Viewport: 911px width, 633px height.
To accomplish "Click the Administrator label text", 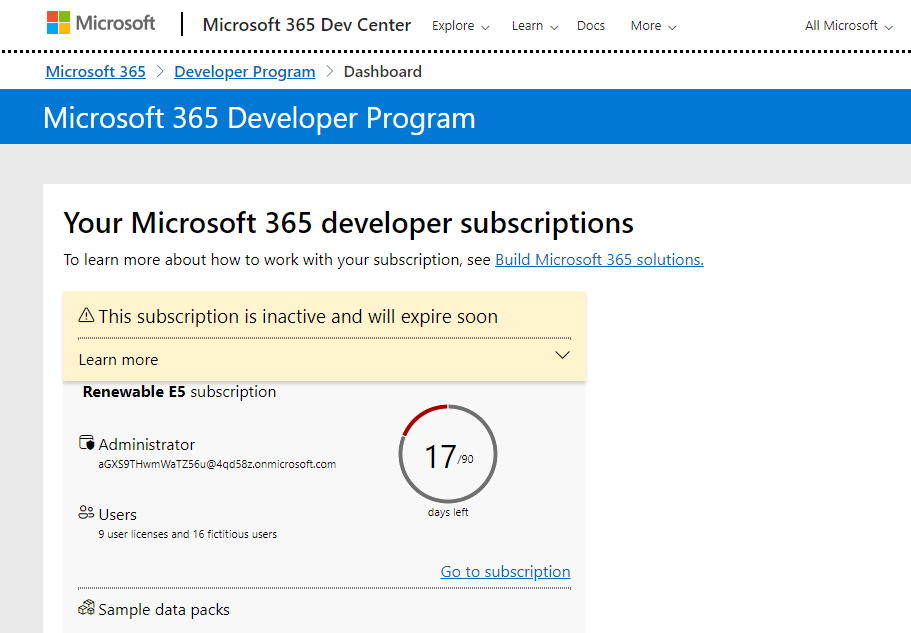I will [x=146, y=444].
